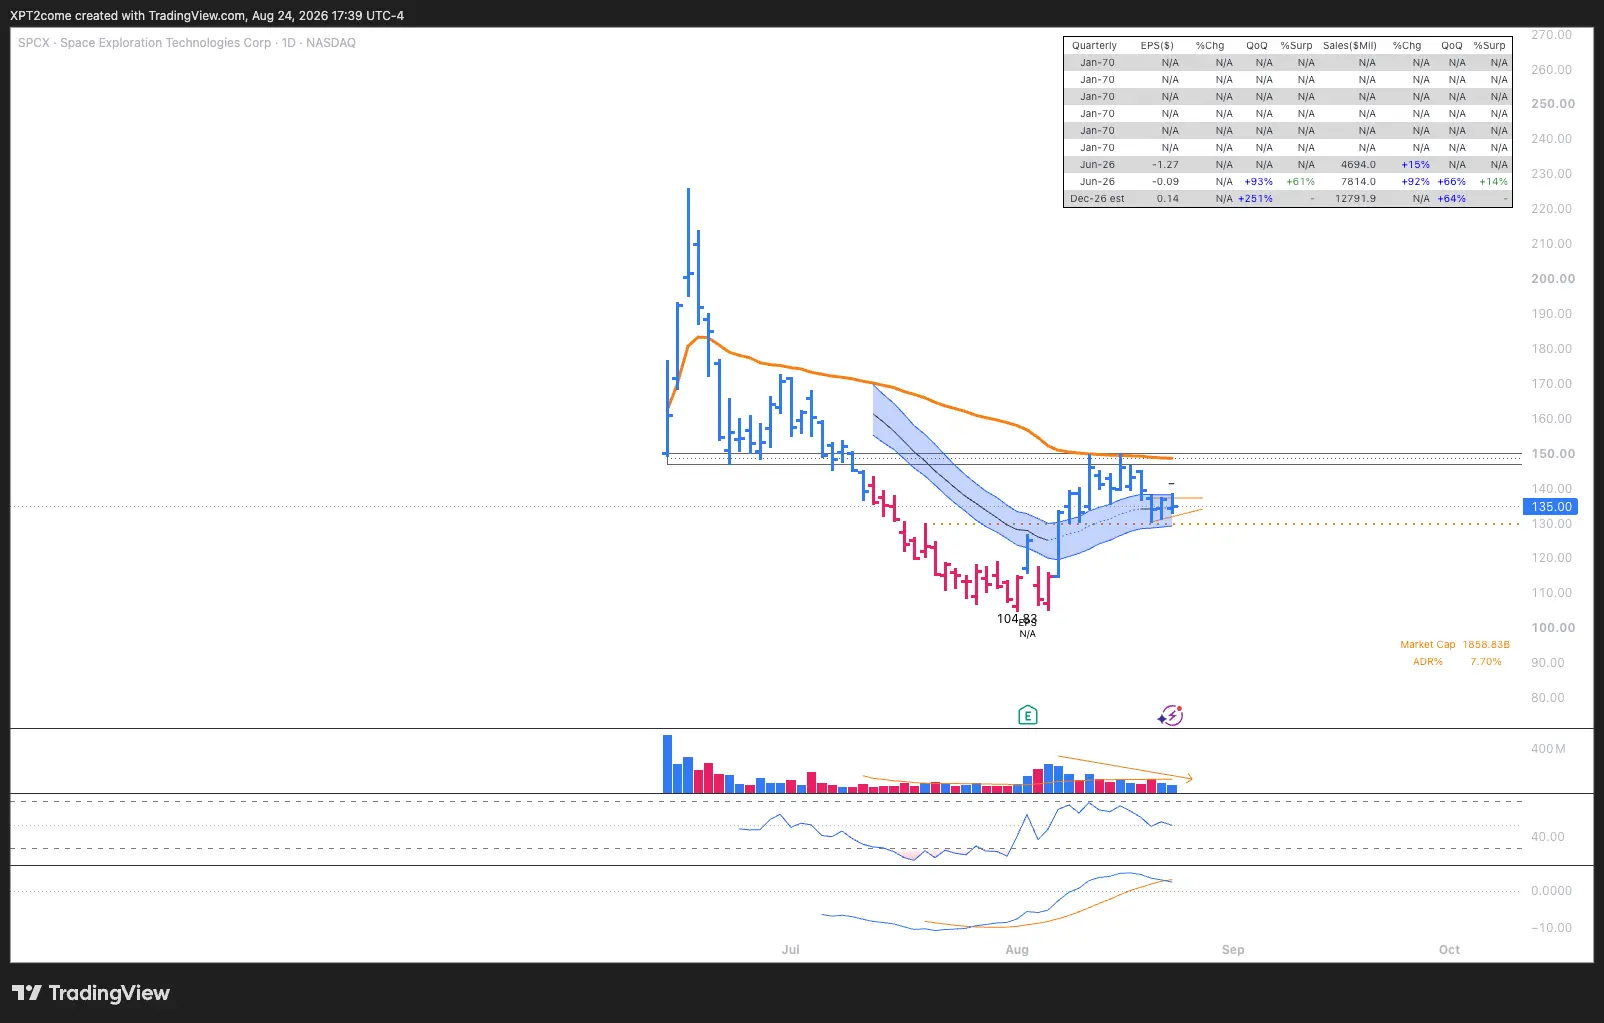Click the EPS value -0.09
This screenshot has height=1023, width=1604.
coord(1165,182)
